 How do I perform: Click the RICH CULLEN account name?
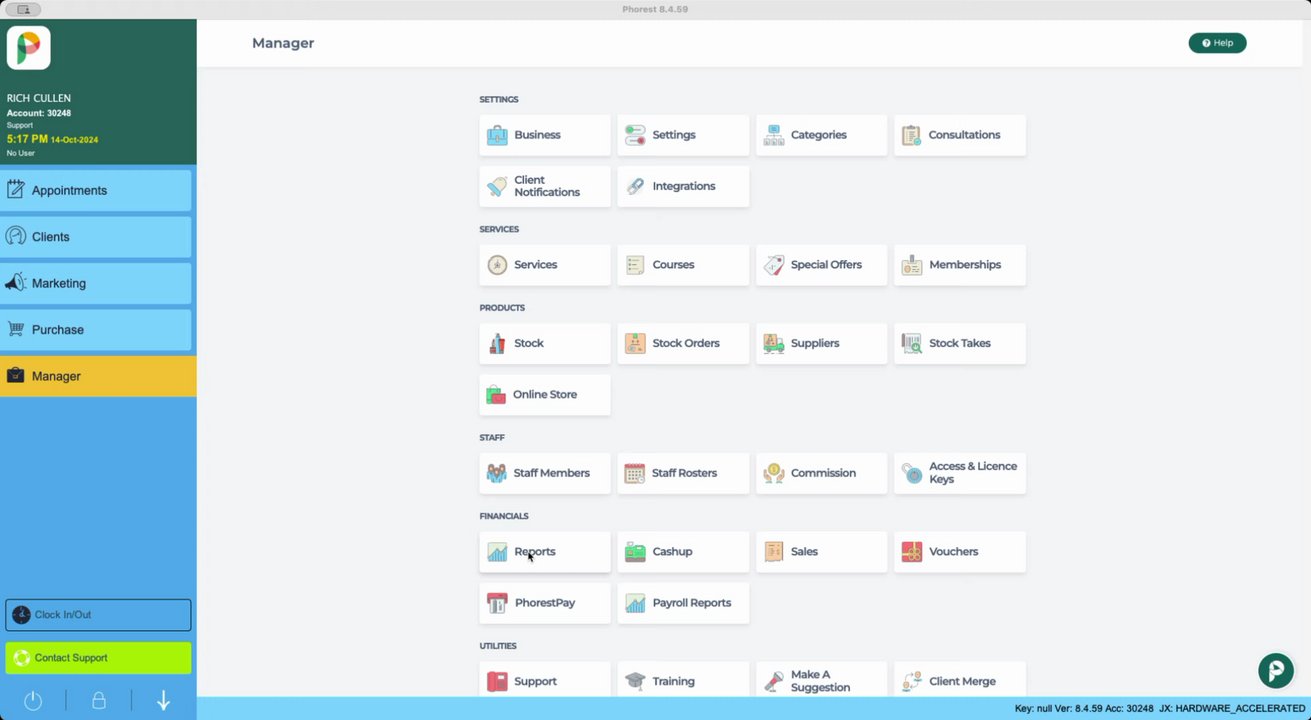click(x=39, y=98)
